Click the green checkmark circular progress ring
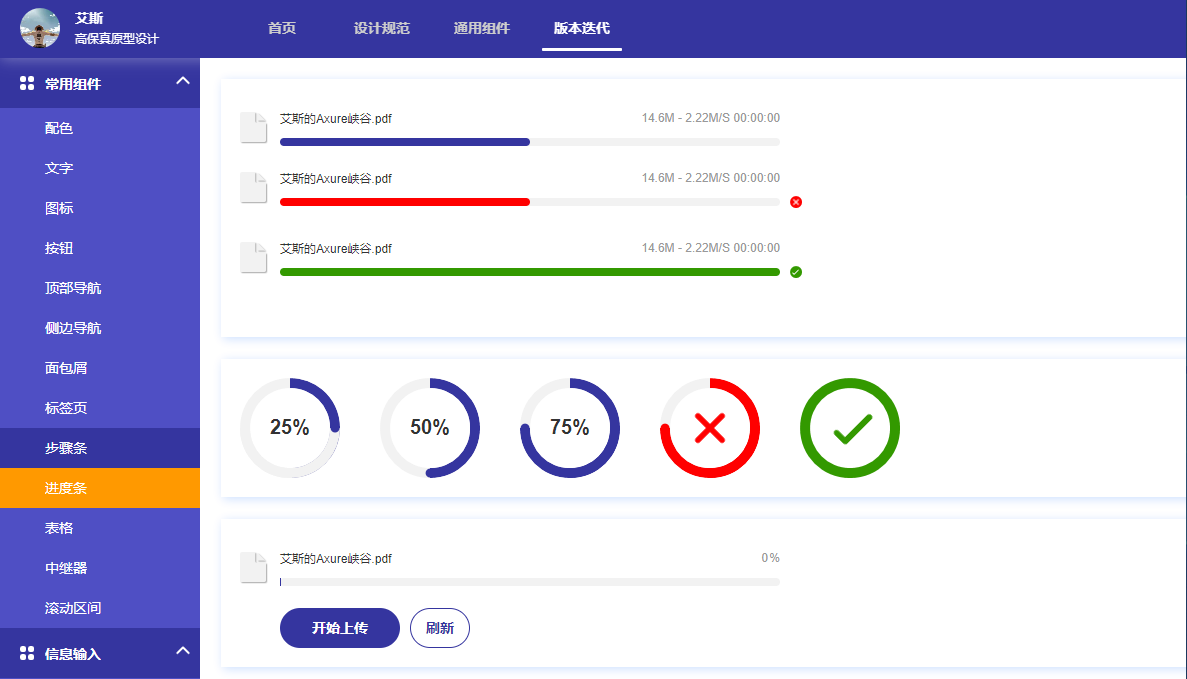1187x679 pixels. [850, 428]
